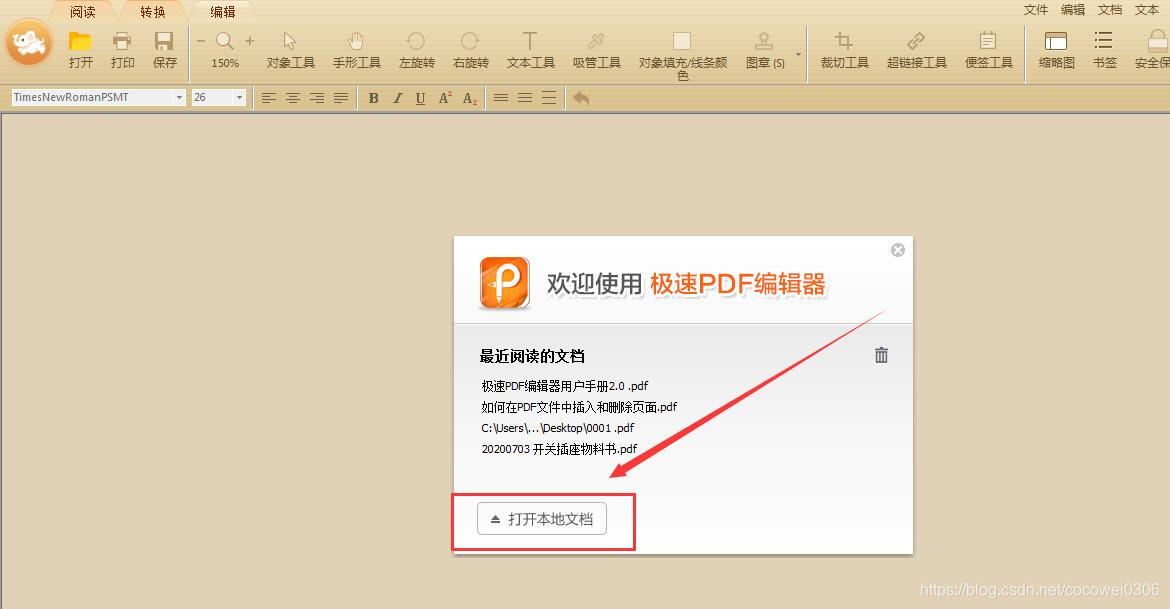The height and width of the screenshot is (609, 1170).
Task: Toggle italic formatting
Action: click(x=397, y=98)
